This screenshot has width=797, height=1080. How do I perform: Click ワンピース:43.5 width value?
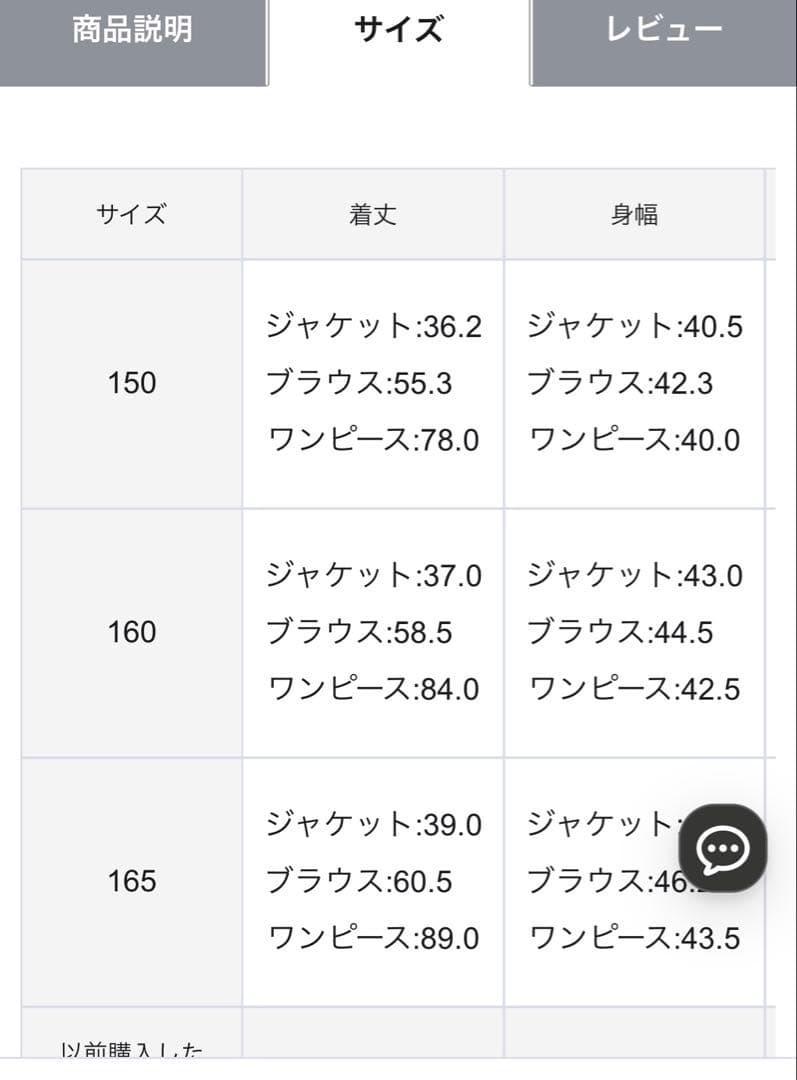pyautogui.click(x=634, y=938)
